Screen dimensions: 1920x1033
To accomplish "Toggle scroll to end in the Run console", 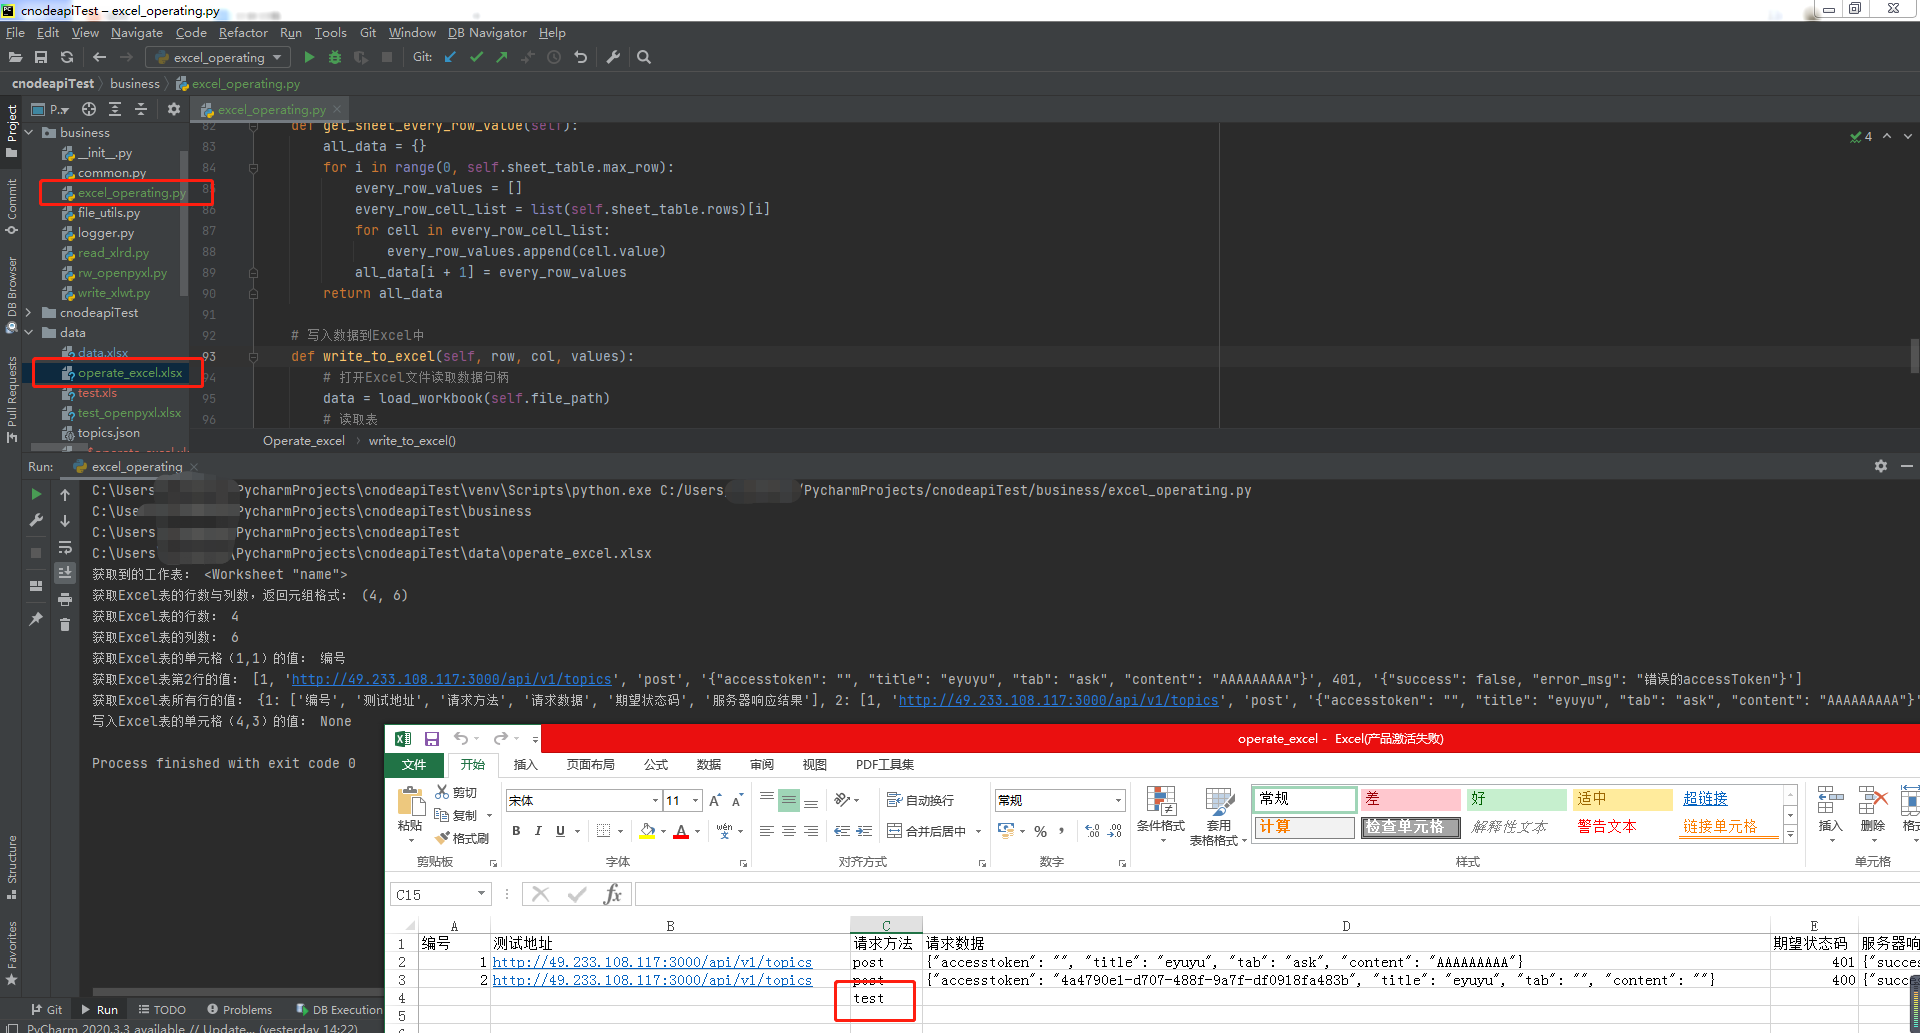I will point(65,573).
